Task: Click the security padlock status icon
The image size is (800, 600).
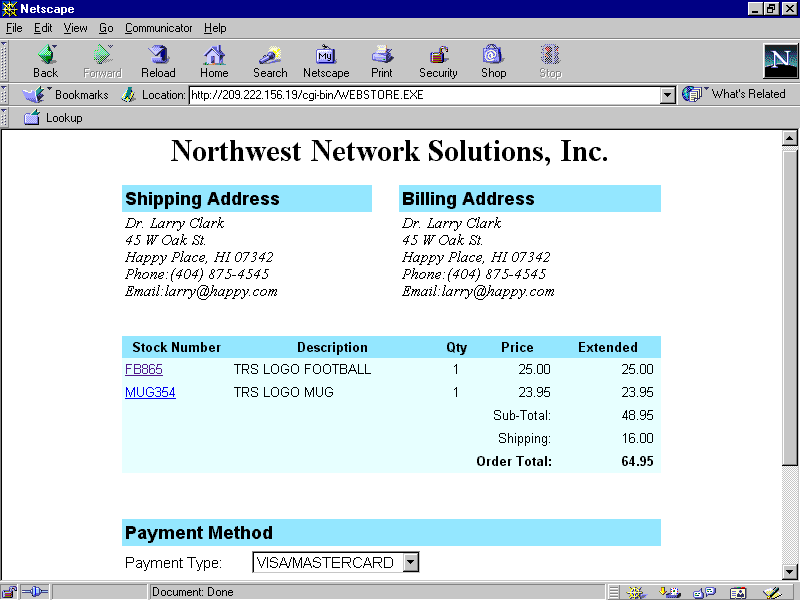Action: (x=9, y=592)
